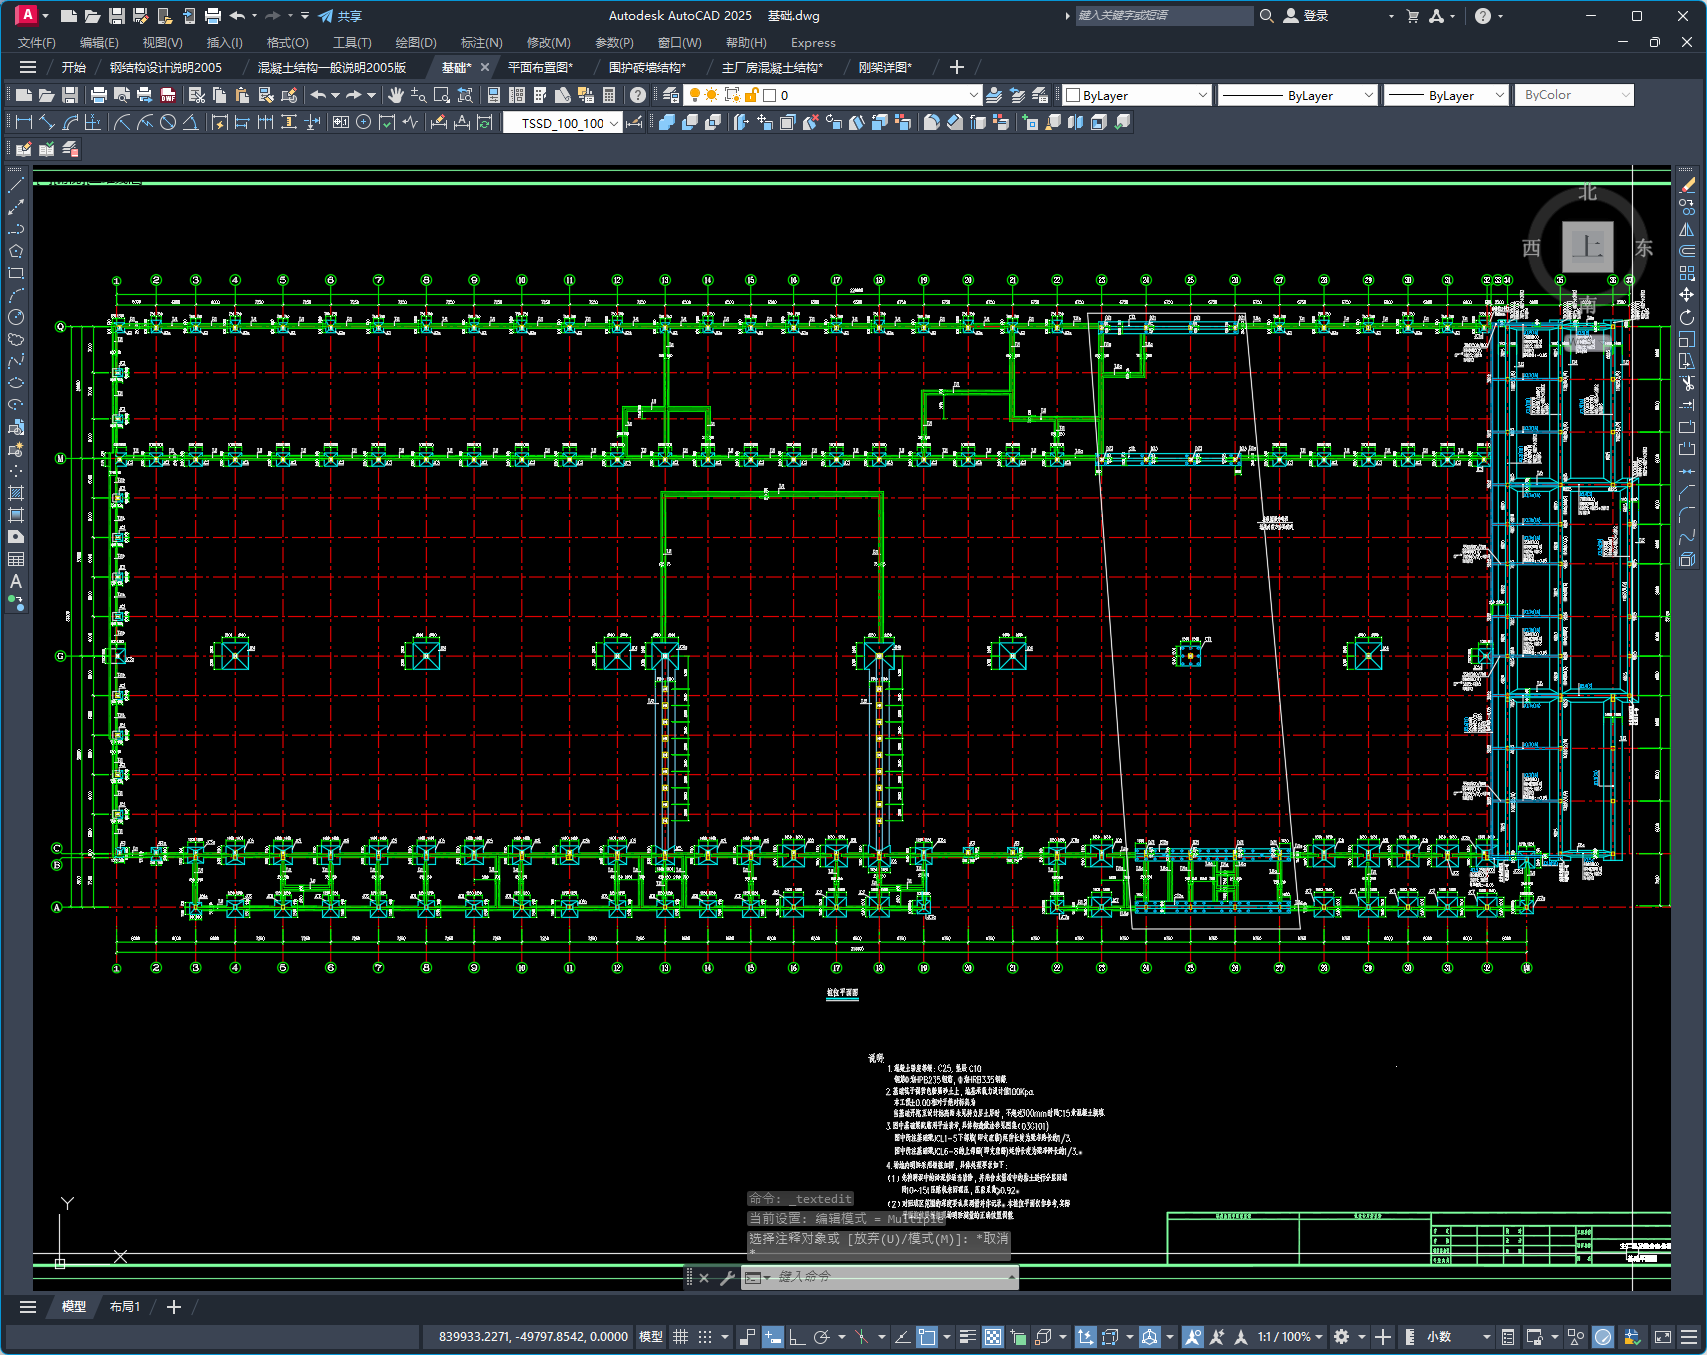Screen dimensions: 1707x1355
Task: Open the 标注(N) menu
Action: (481, 42)
